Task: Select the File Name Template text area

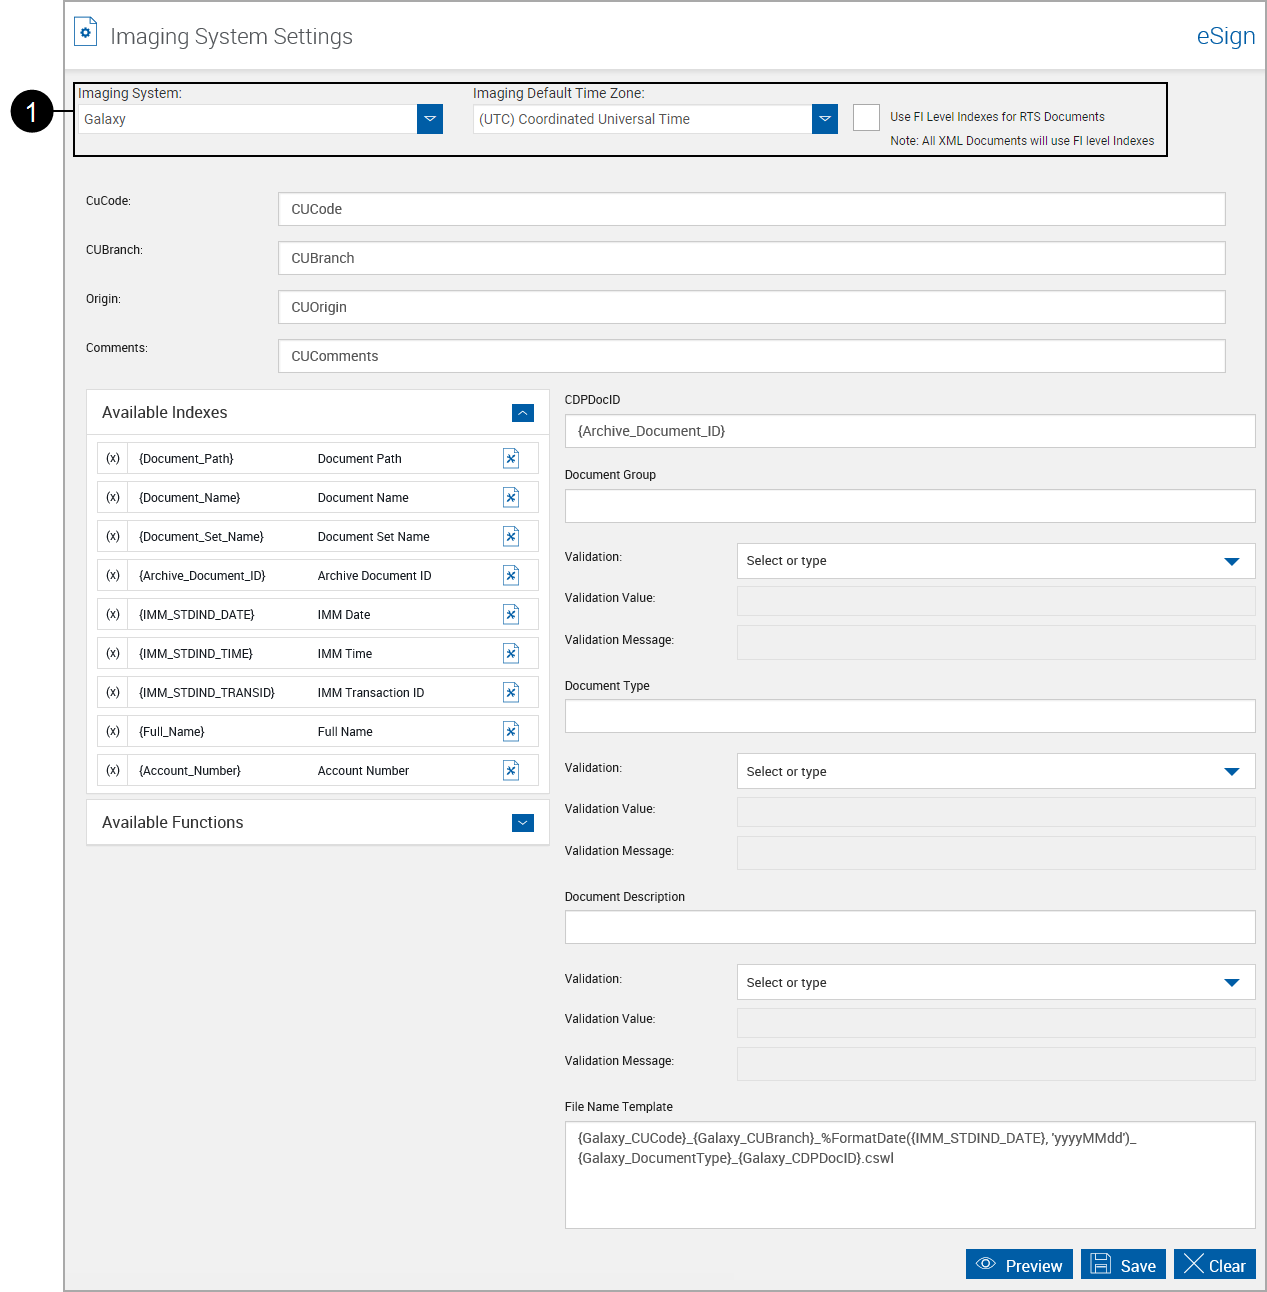Action: (x=910, y=1174)
